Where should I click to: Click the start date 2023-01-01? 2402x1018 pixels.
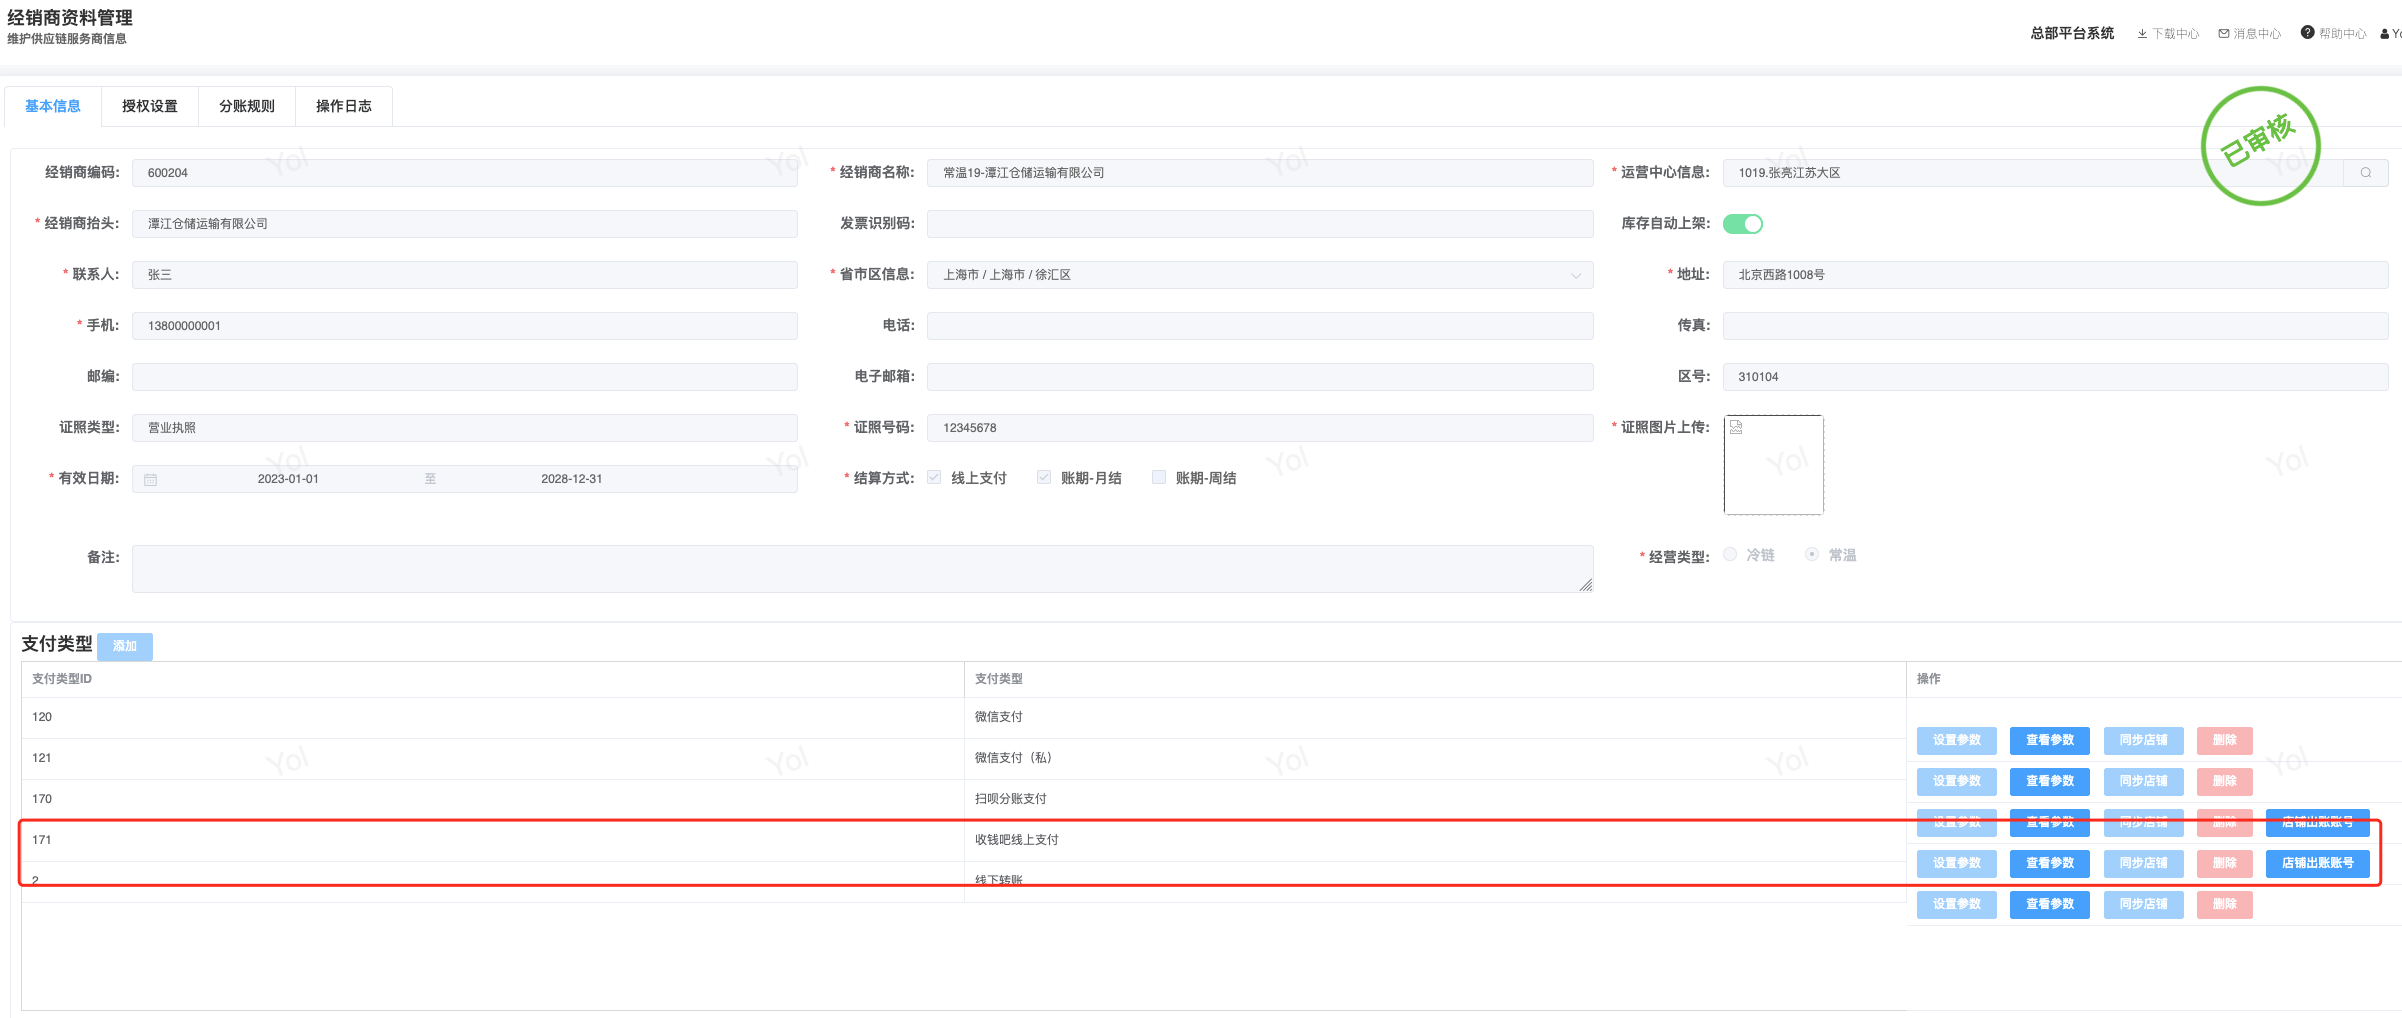(x=288, y=479)
